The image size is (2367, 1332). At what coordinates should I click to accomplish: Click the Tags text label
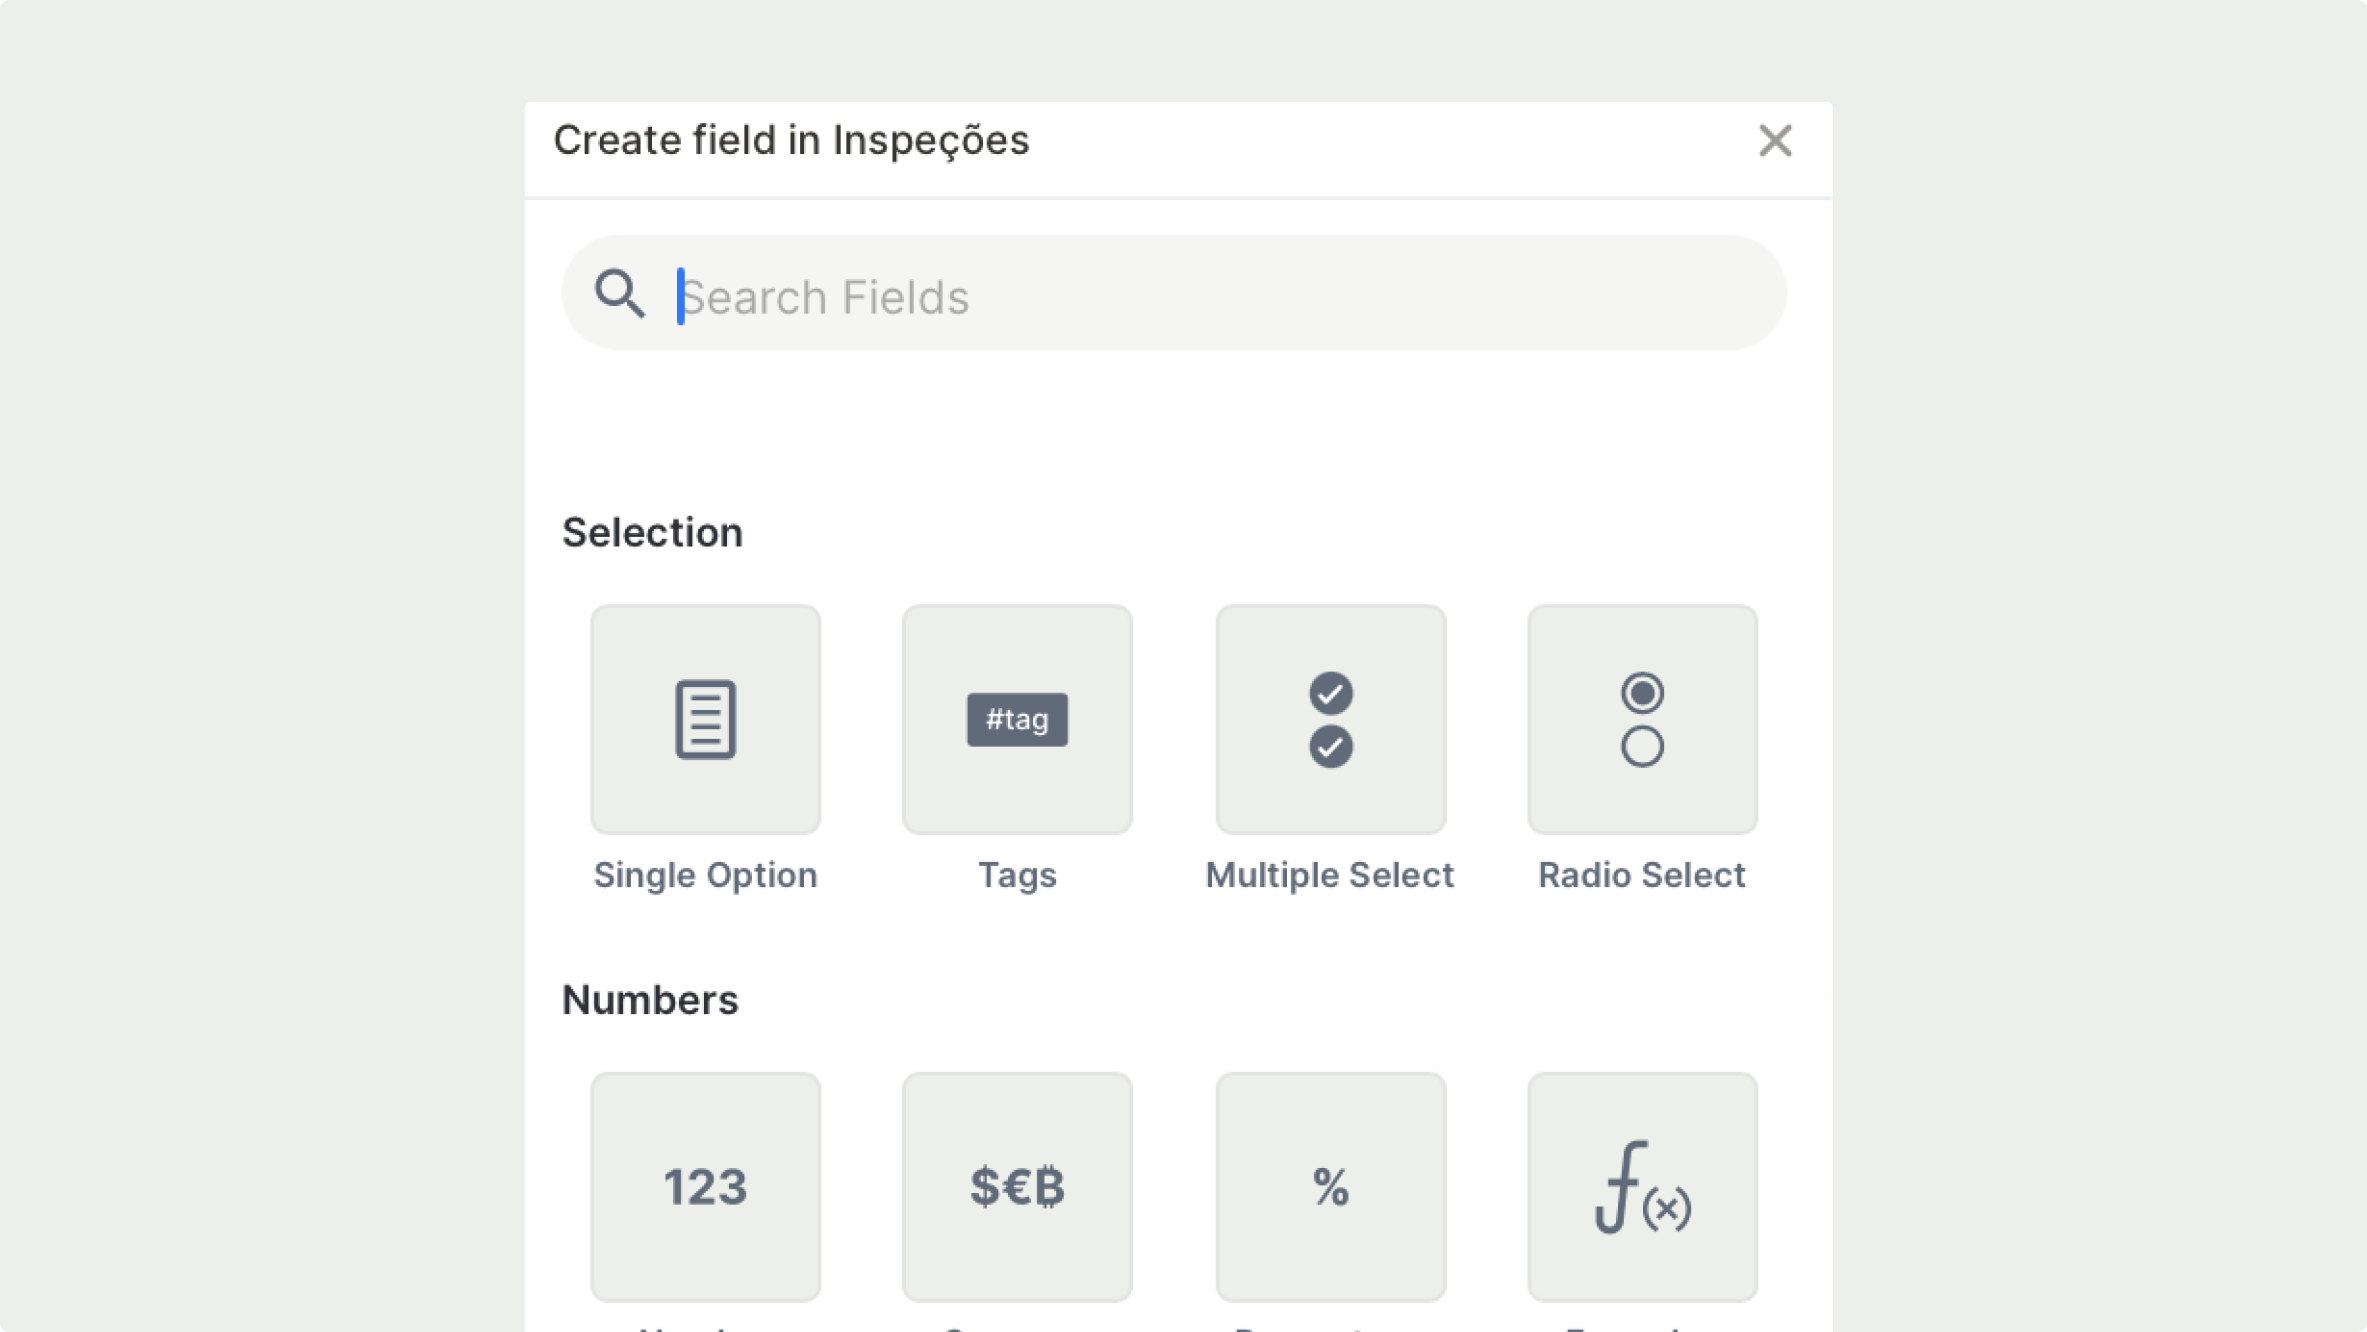point(1017,875)
